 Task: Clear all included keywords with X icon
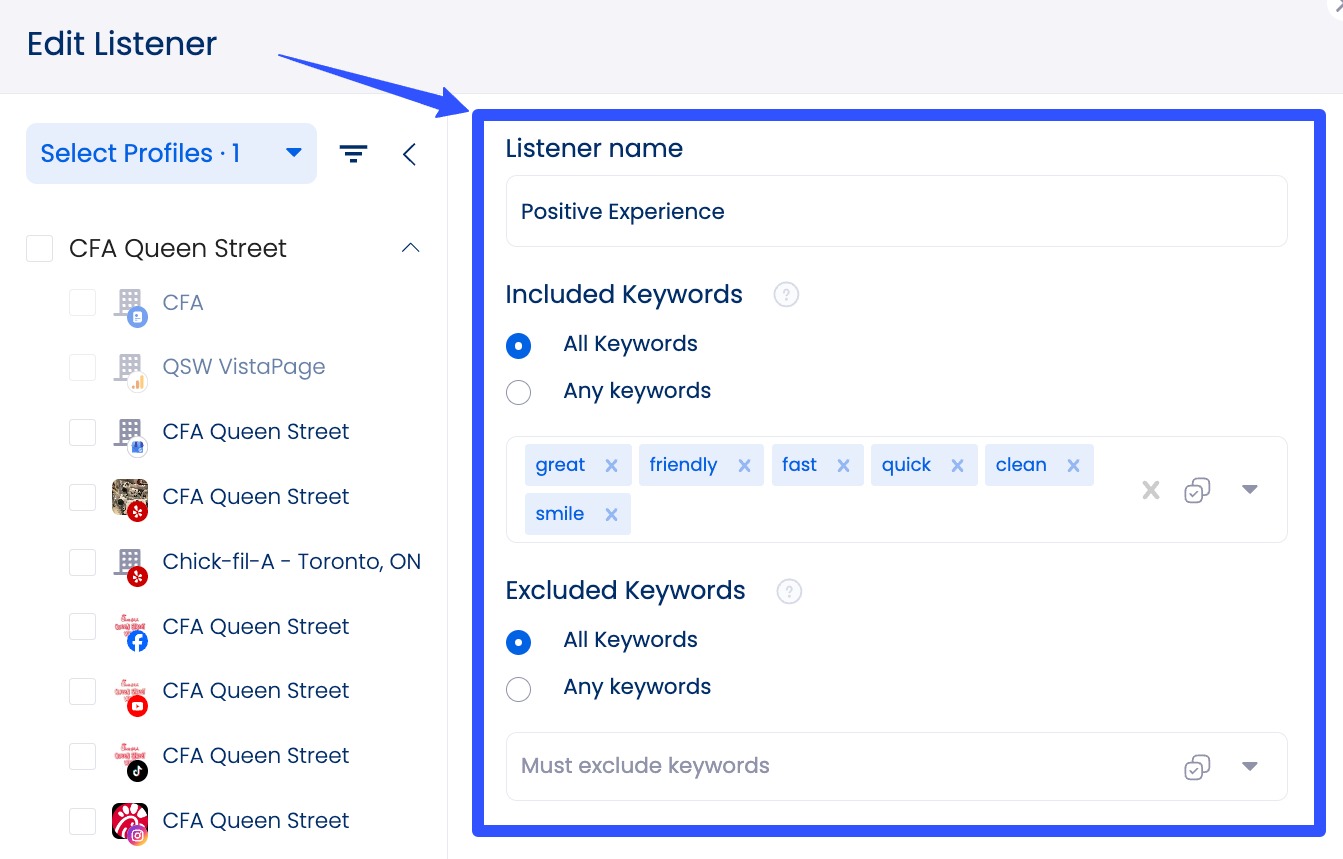point(1151,490)
